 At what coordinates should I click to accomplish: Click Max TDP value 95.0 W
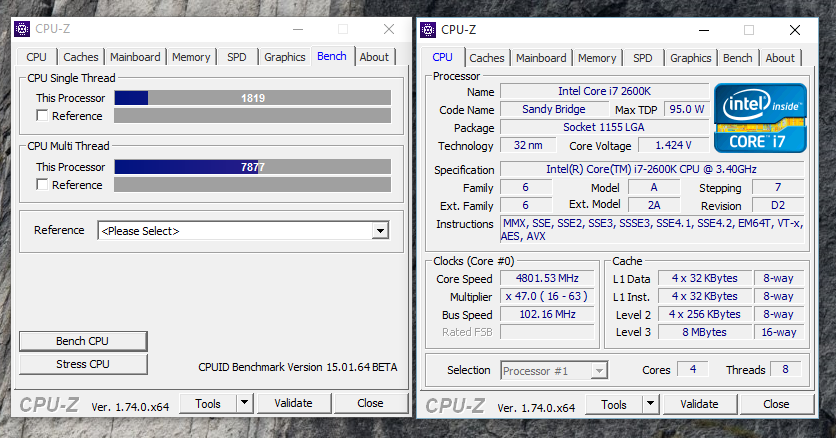pos(687,109)
